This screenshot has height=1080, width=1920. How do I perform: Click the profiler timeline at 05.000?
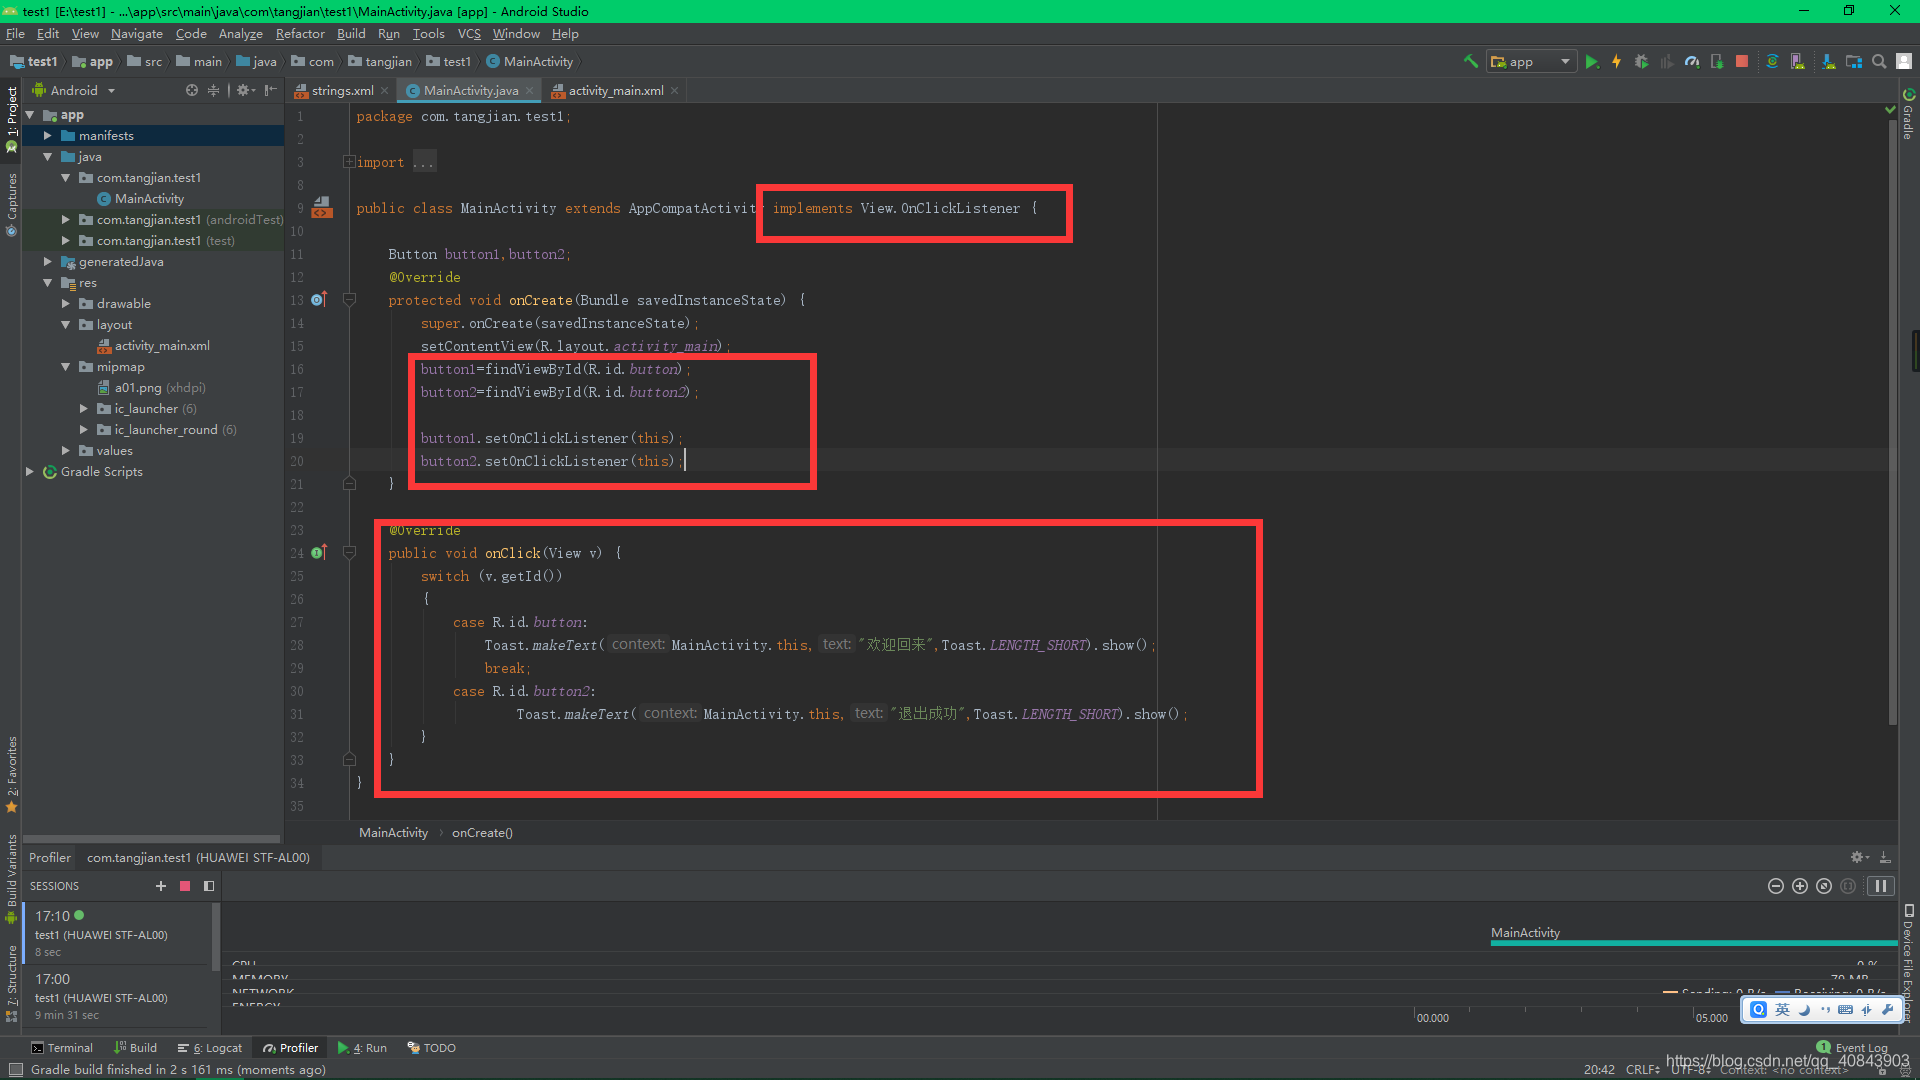click(x=1711, y=1018)
